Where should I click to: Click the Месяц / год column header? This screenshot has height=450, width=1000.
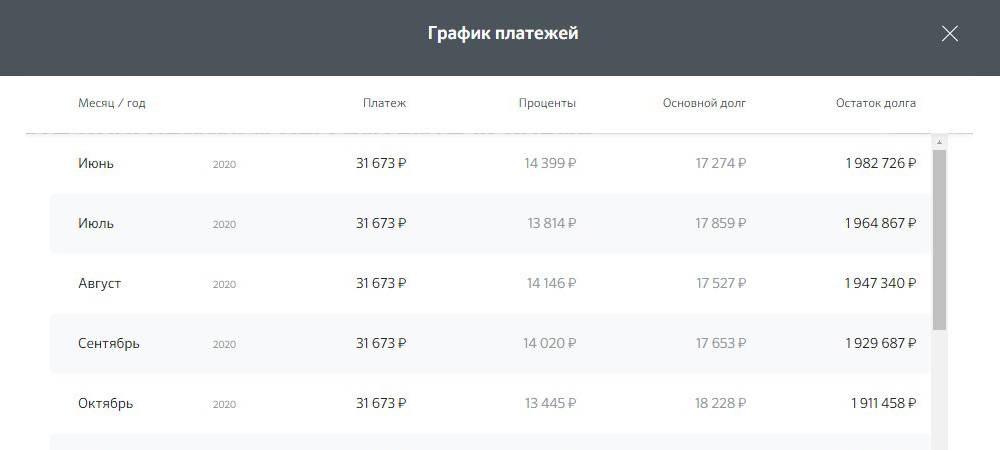[112, 103]
